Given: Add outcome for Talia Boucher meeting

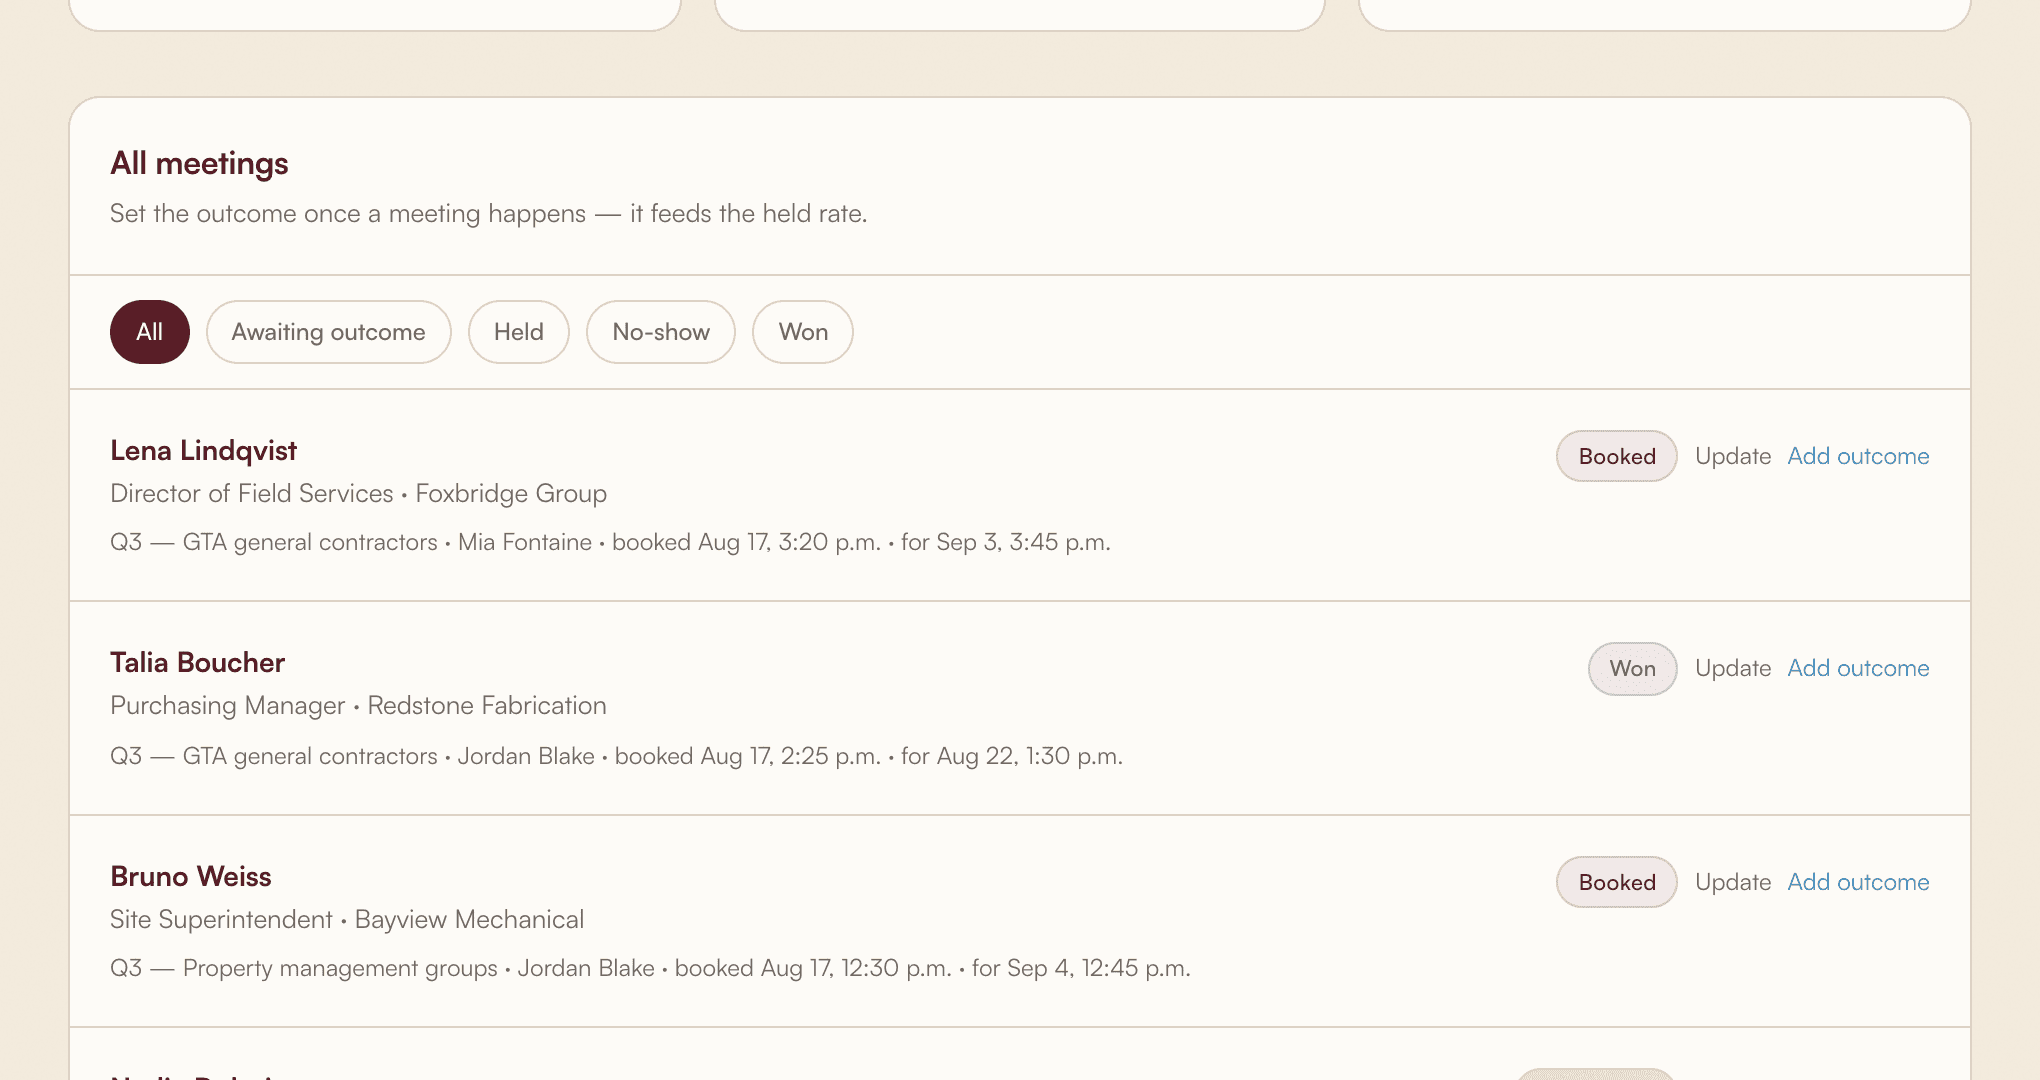Looking at the screenshot, I should click(1858, 668).
